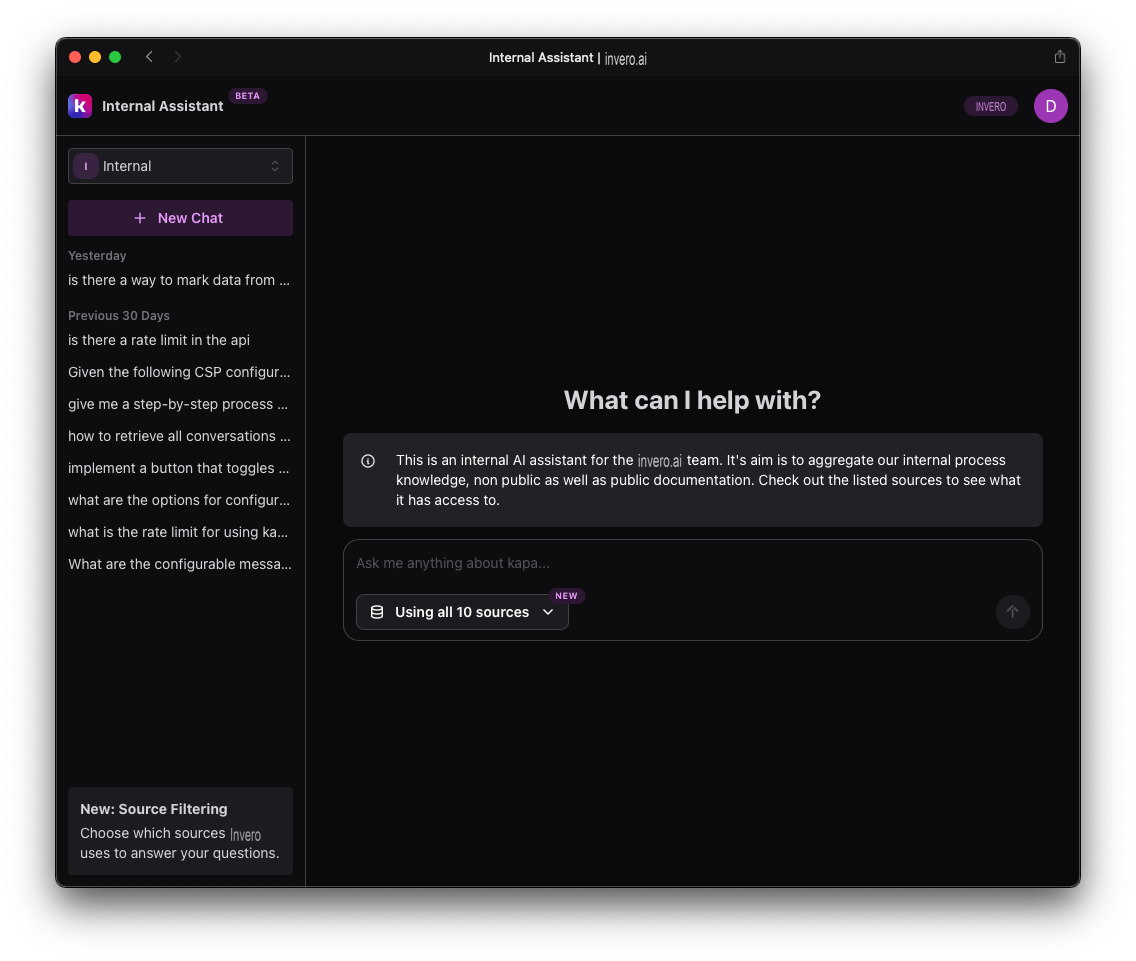Open chat 'What are the configurable messa...'
Viewport: 1136px width, 961px height.
tap(180, 564)
